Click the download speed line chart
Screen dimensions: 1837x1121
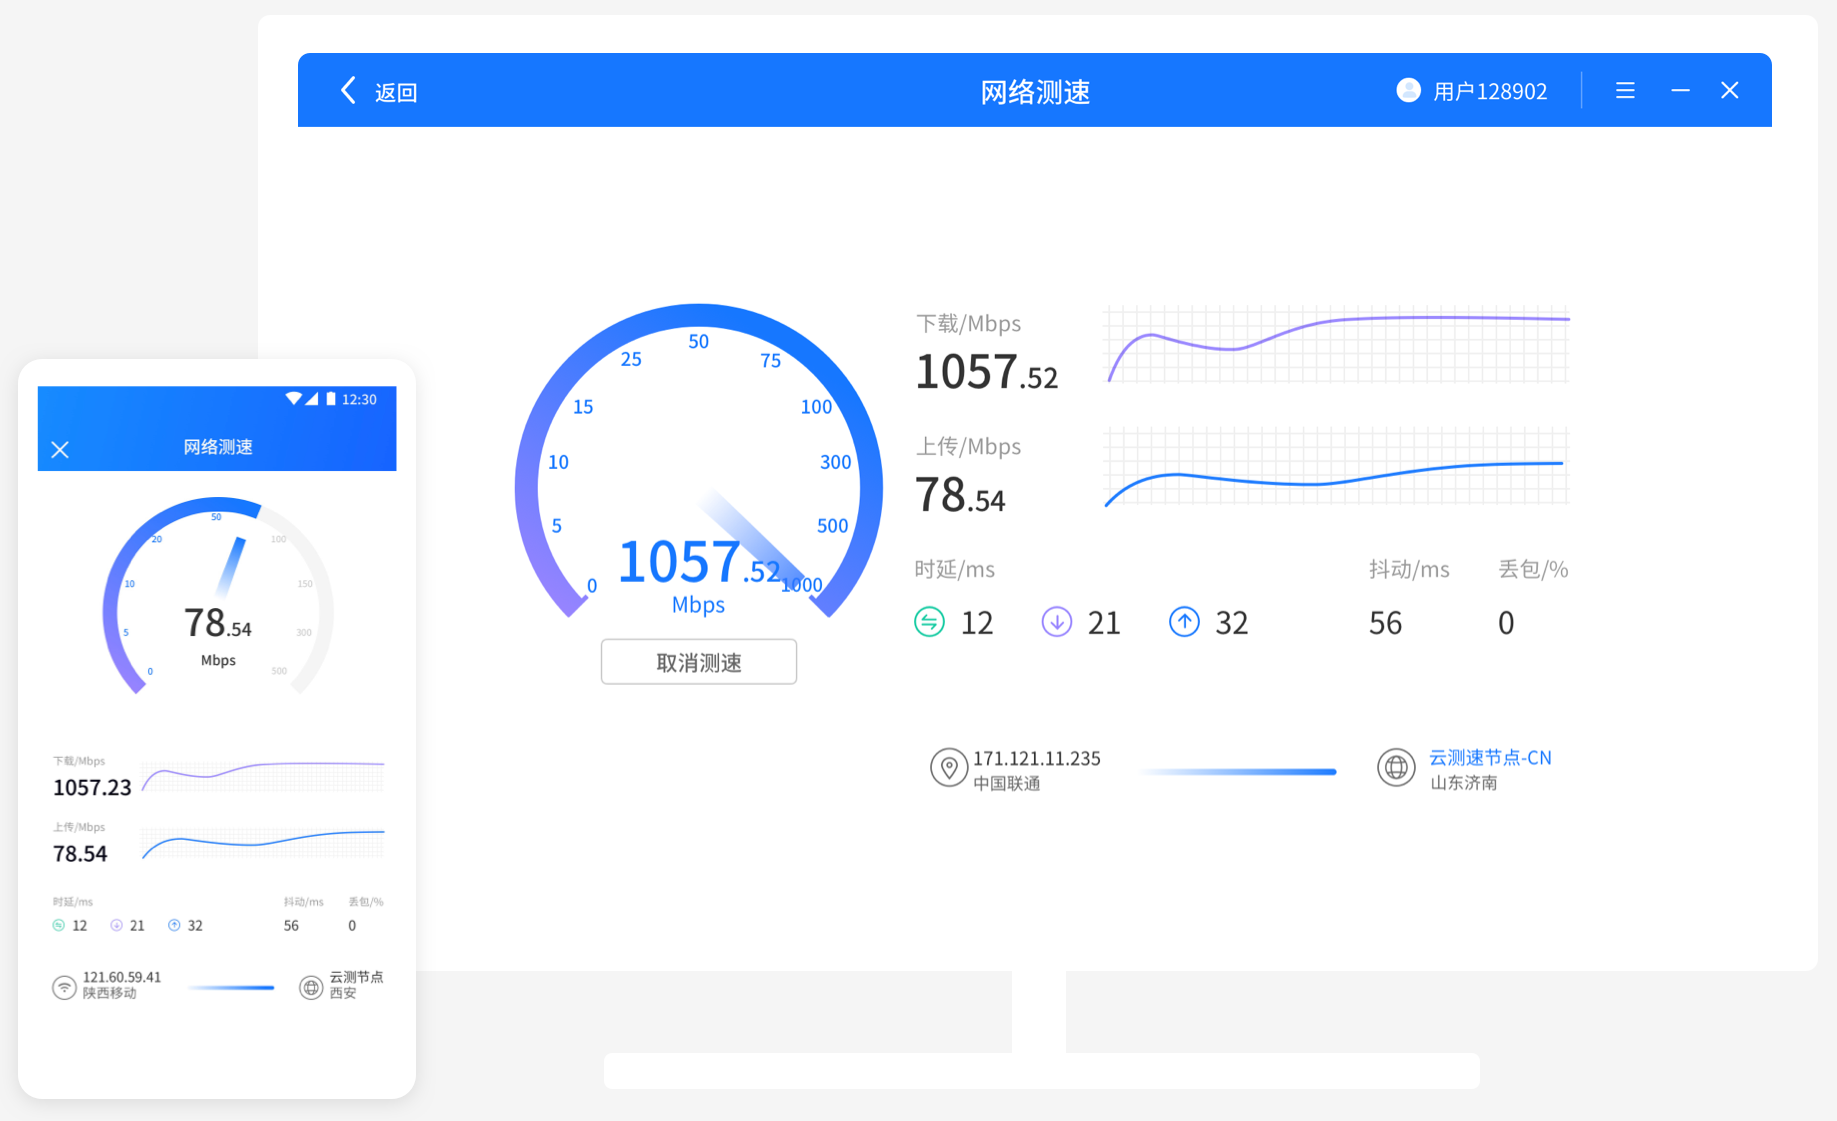1336,345
